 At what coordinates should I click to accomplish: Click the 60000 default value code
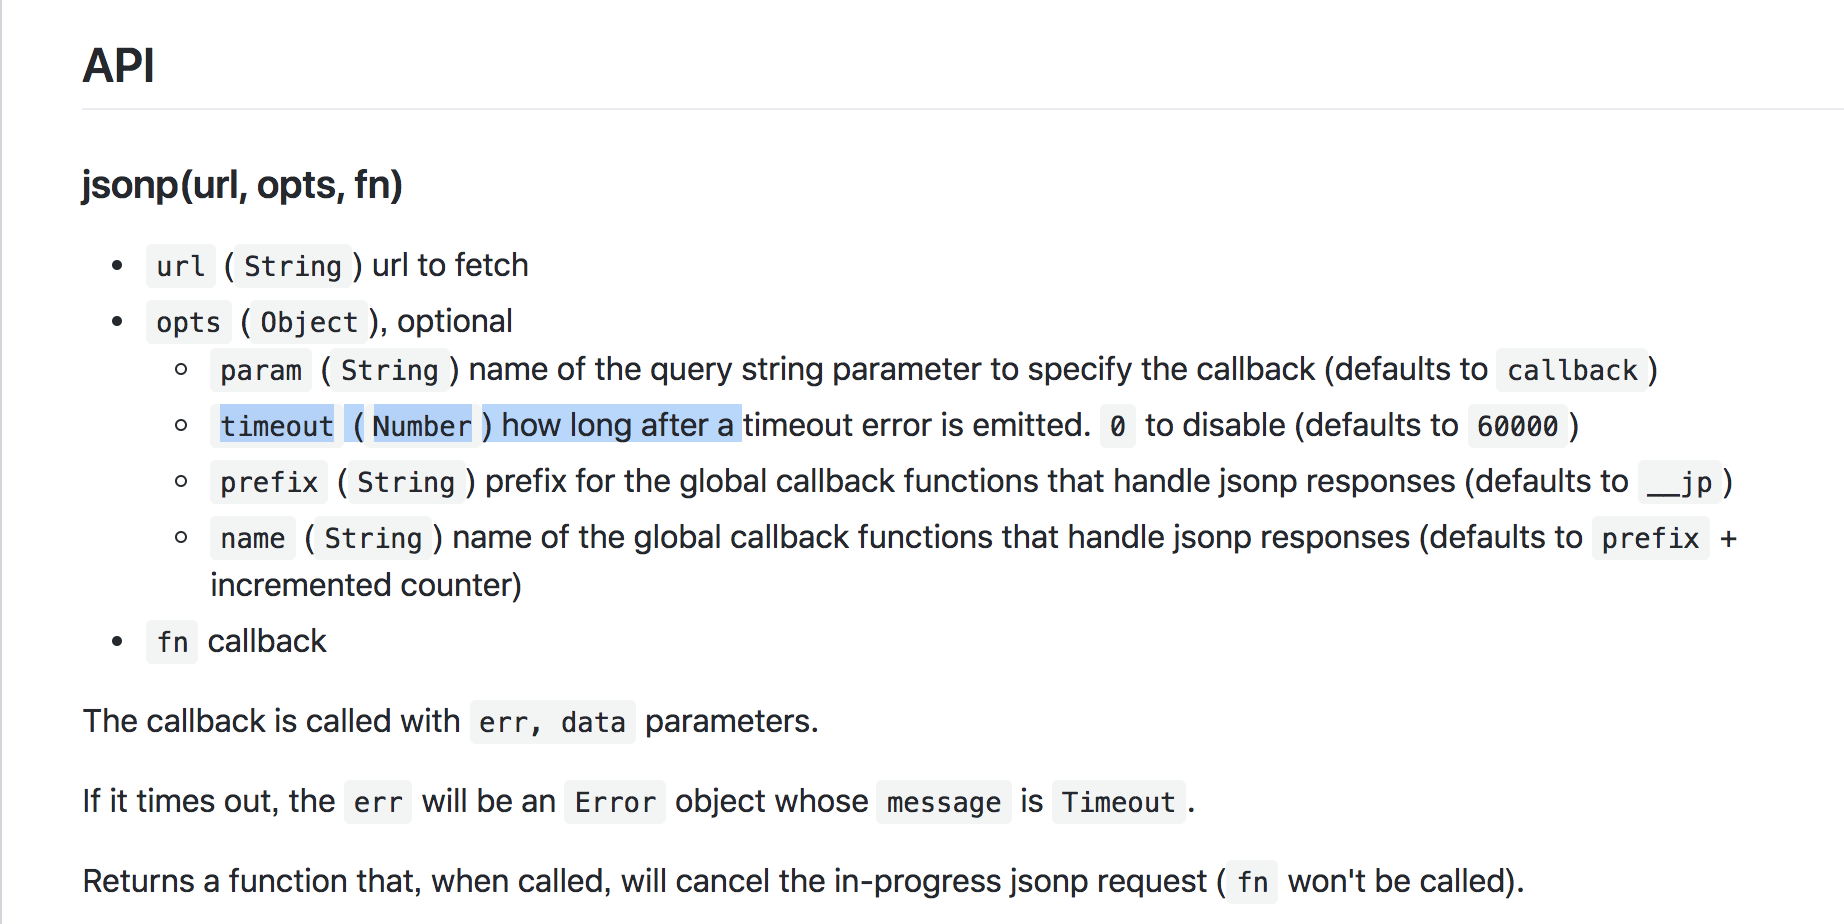click(x=1517, y=426)
